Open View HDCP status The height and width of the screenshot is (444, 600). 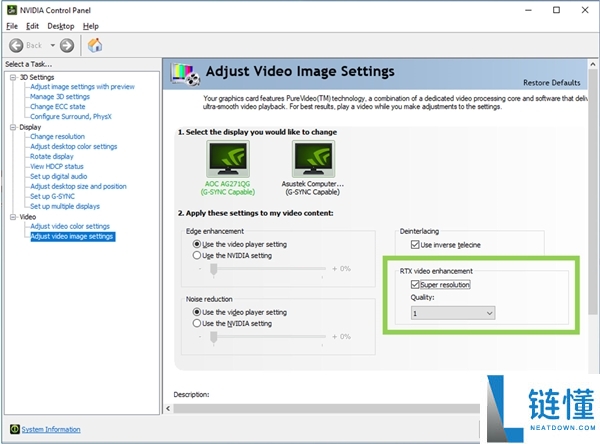pyautogui.click(x=57, y=166)
